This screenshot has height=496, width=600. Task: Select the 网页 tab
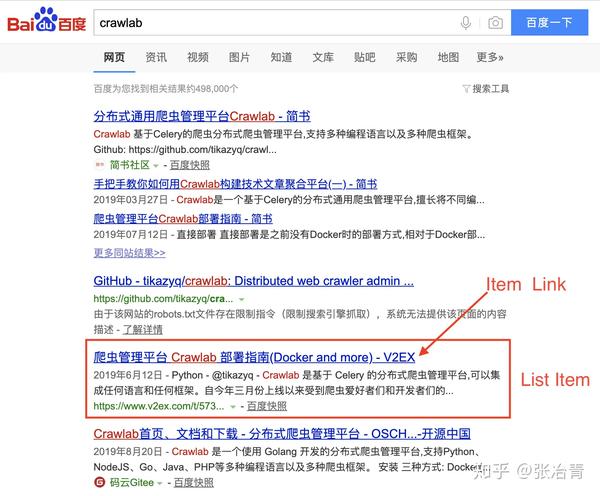pos(114,57)
